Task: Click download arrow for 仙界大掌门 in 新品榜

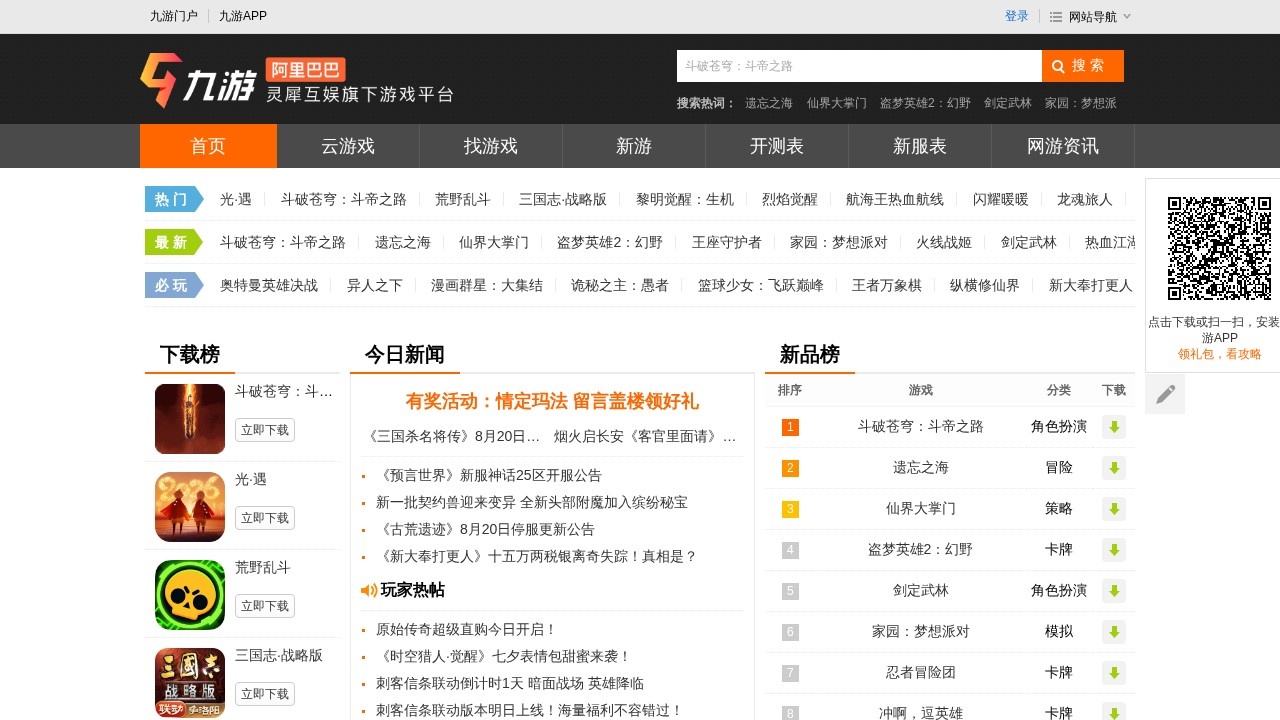Action: 1114,509
